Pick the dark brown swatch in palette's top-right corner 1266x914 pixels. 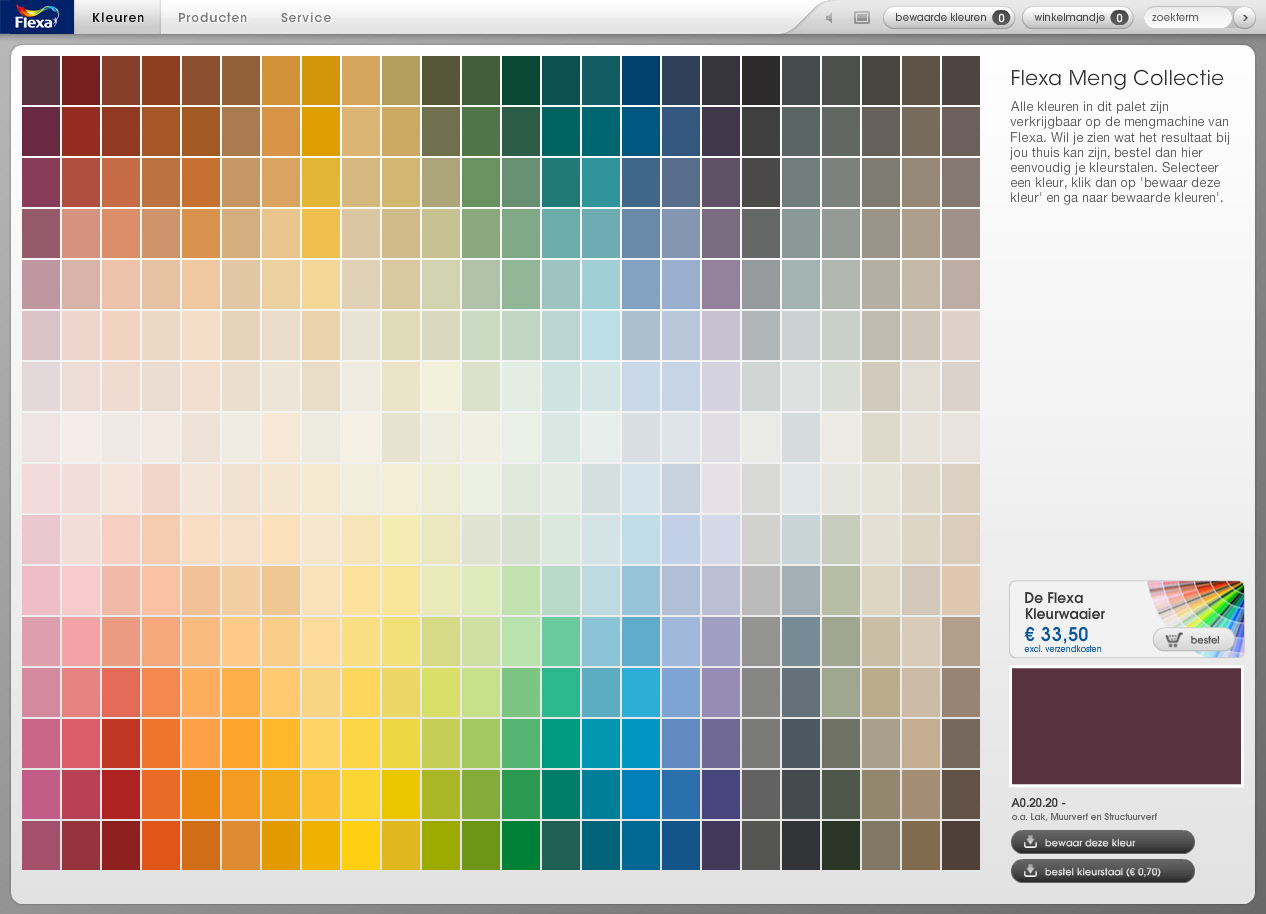(x=961, y=80)
